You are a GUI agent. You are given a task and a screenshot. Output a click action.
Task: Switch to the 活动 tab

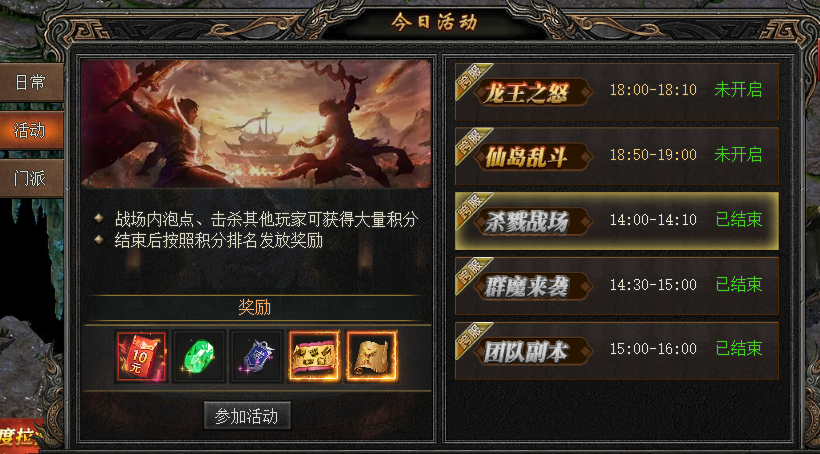(x=31, y=130)
